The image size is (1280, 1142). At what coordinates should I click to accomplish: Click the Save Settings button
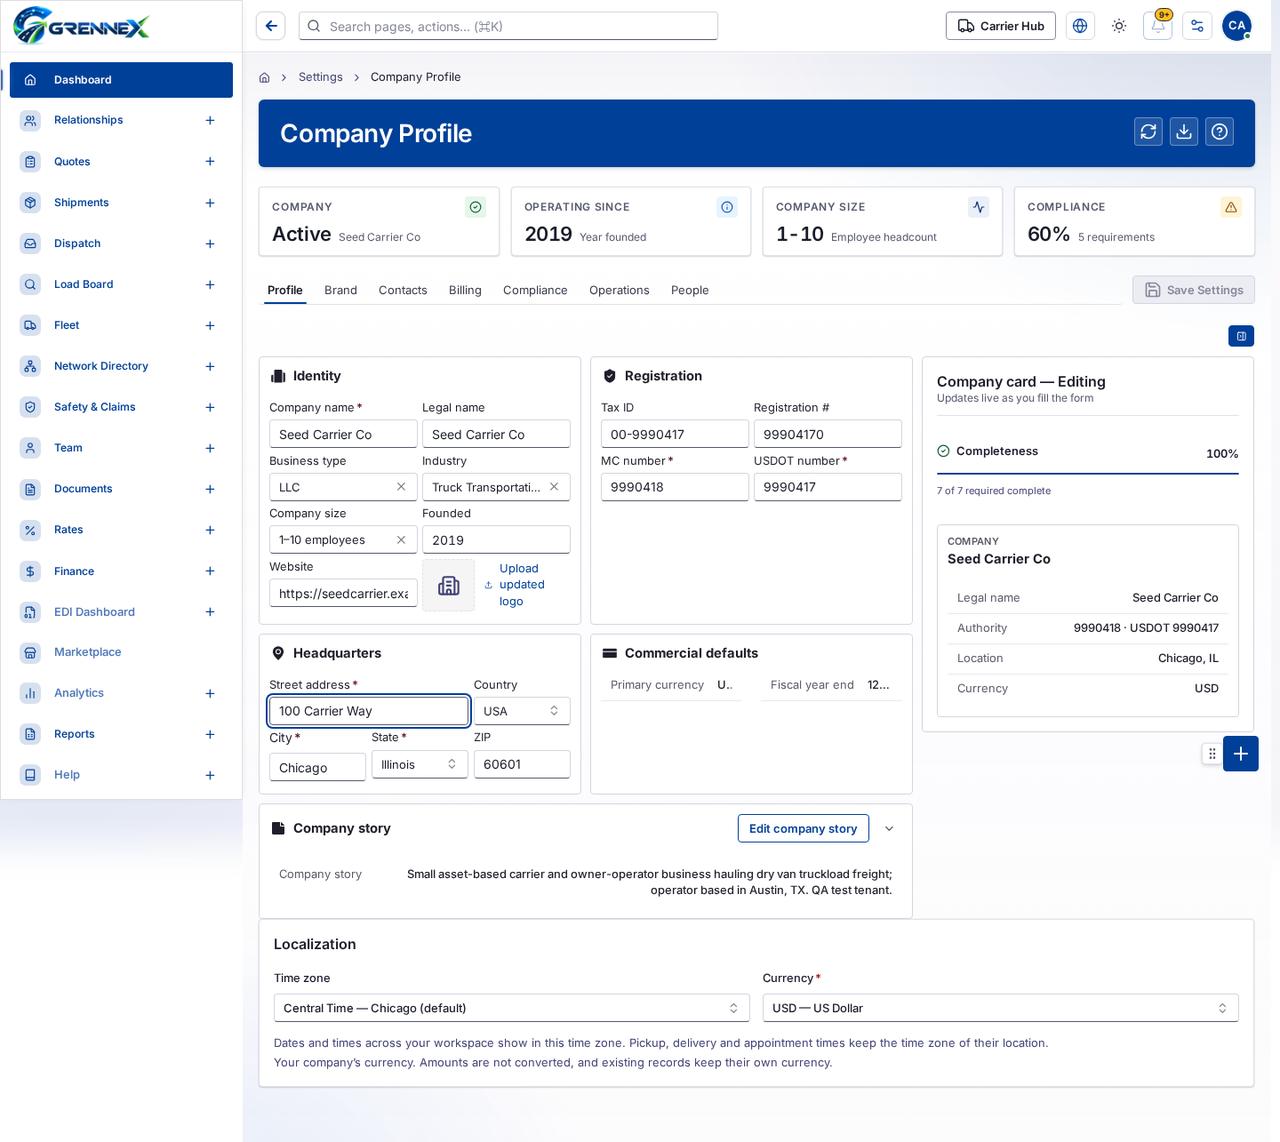coord(1194,290)
